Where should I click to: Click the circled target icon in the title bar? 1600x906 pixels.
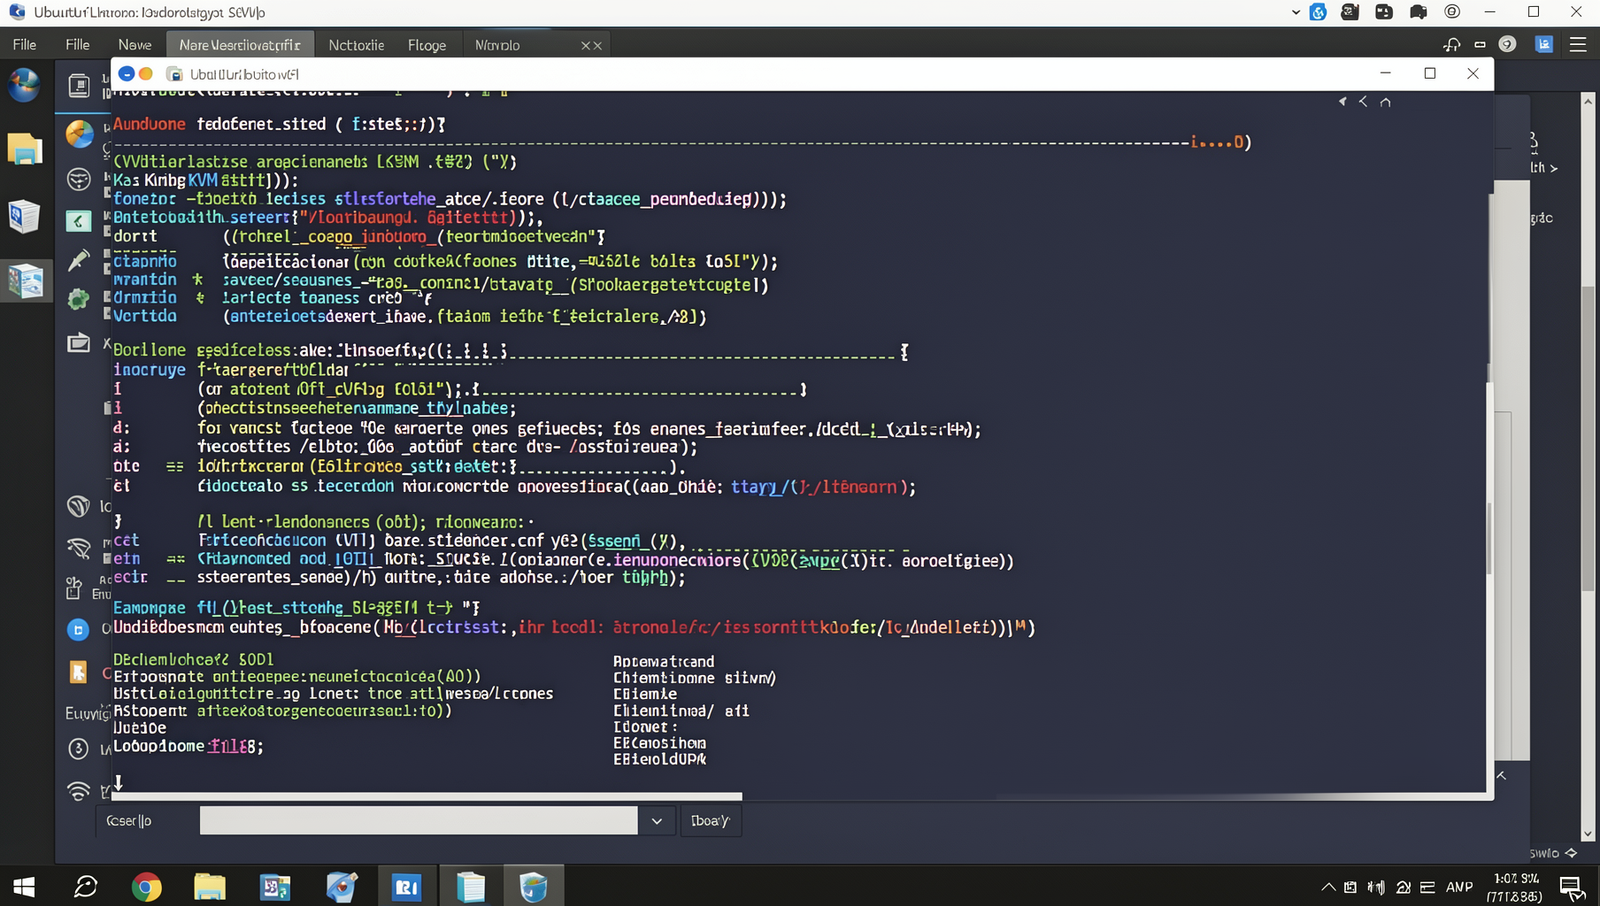tap(1452, 12)
